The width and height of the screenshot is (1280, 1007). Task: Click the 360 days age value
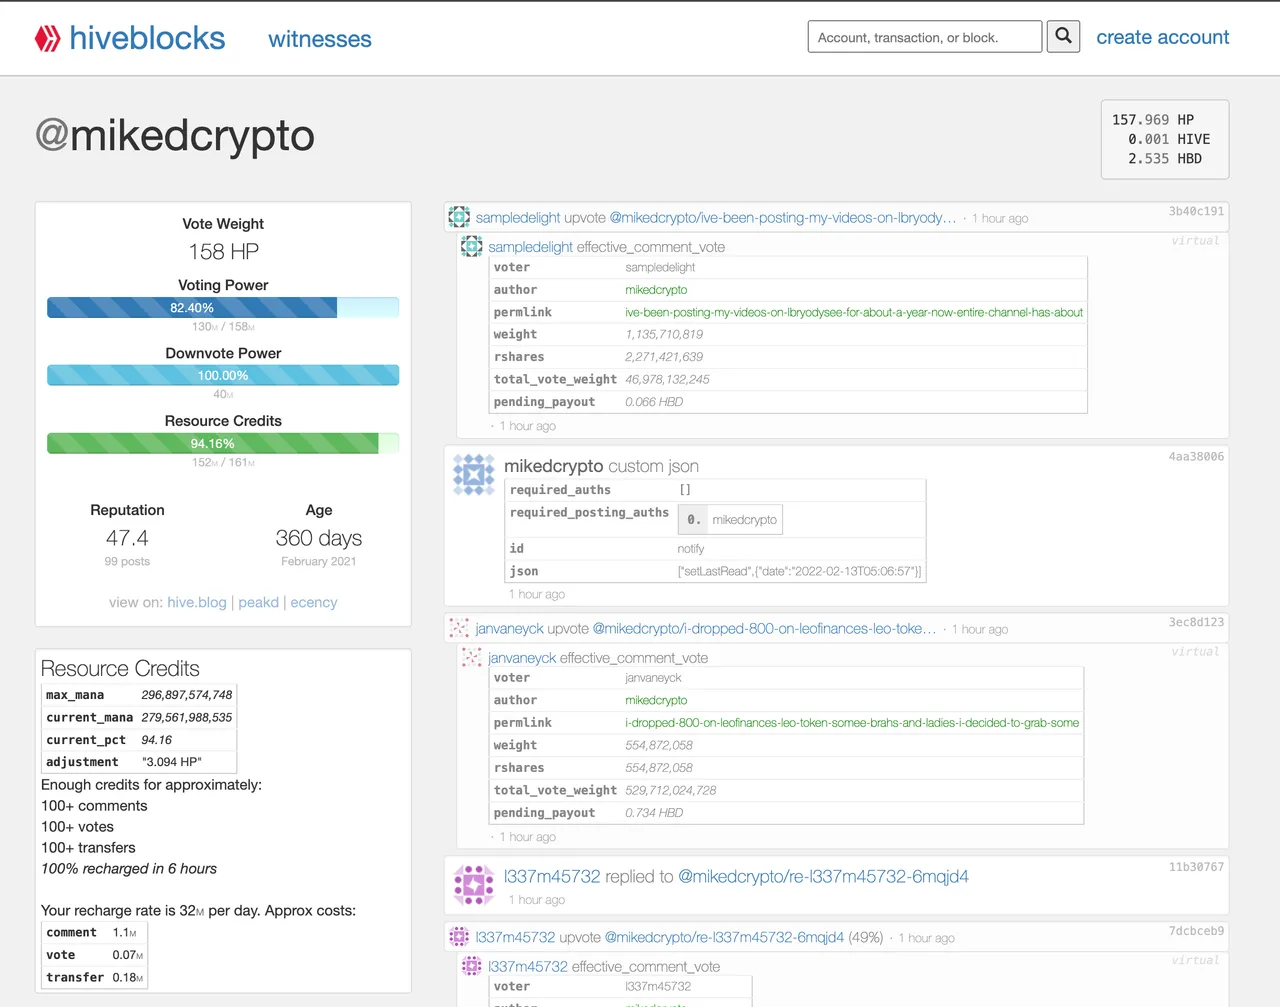(x=319, y=538)
